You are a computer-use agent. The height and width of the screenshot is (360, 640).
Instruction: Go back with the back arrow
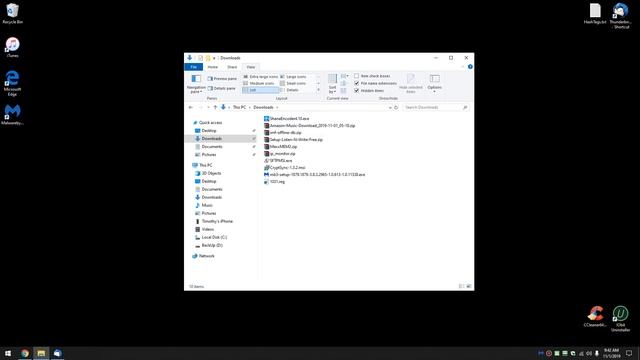[191, 107]
